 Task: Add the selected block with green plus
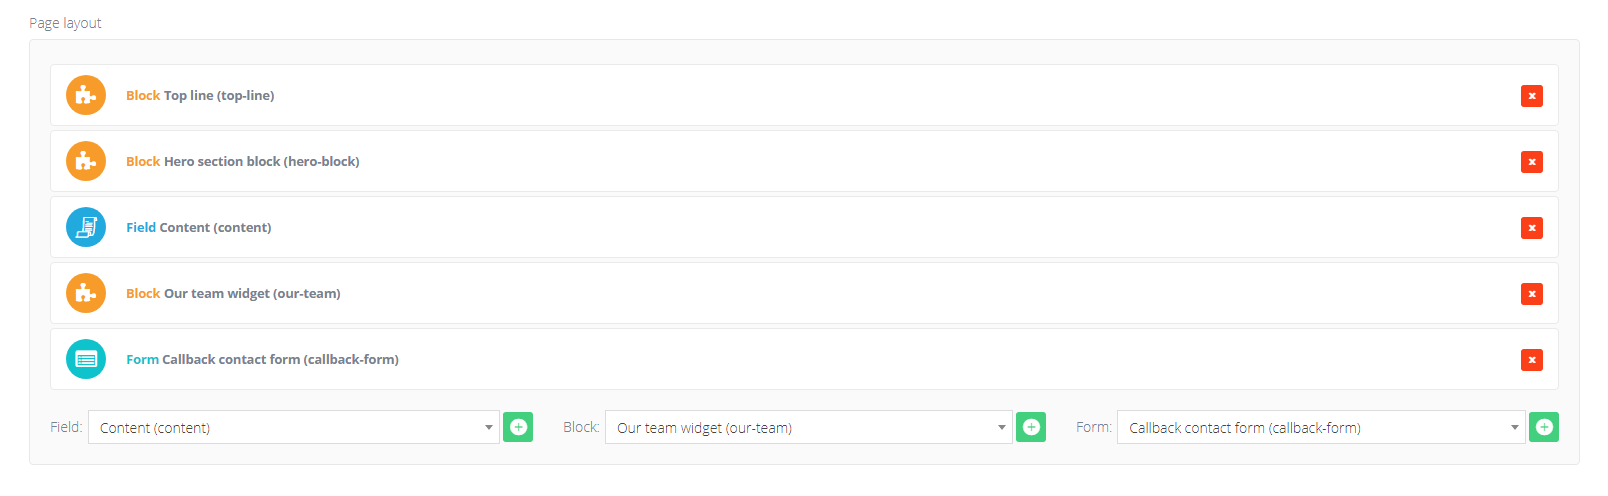1031,428
